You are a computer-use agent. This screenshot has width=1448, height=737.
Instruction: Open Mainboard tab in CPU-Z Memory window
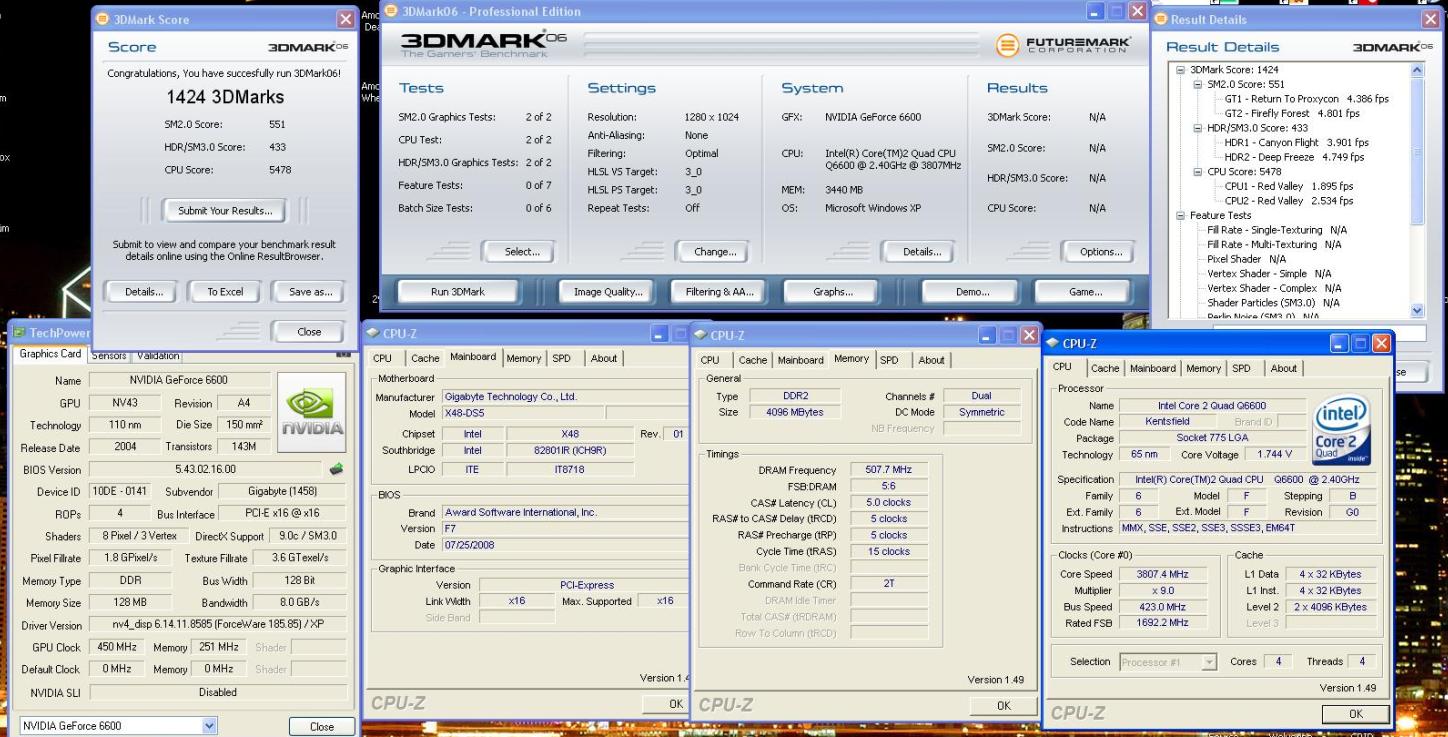coord(801,360)
